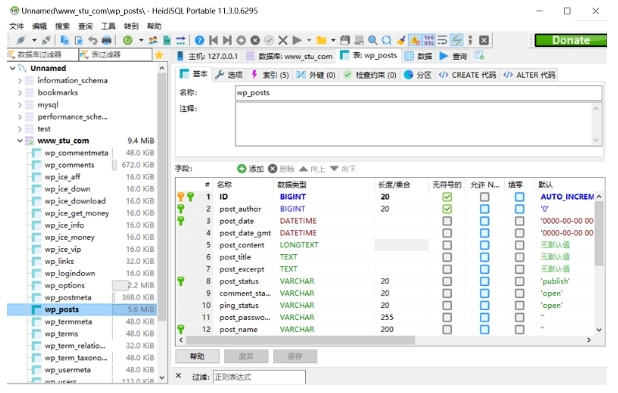This screenshot has height=393, width=618.
Task: Toggle allow NULL for post_title column
Action: (484, 257)
